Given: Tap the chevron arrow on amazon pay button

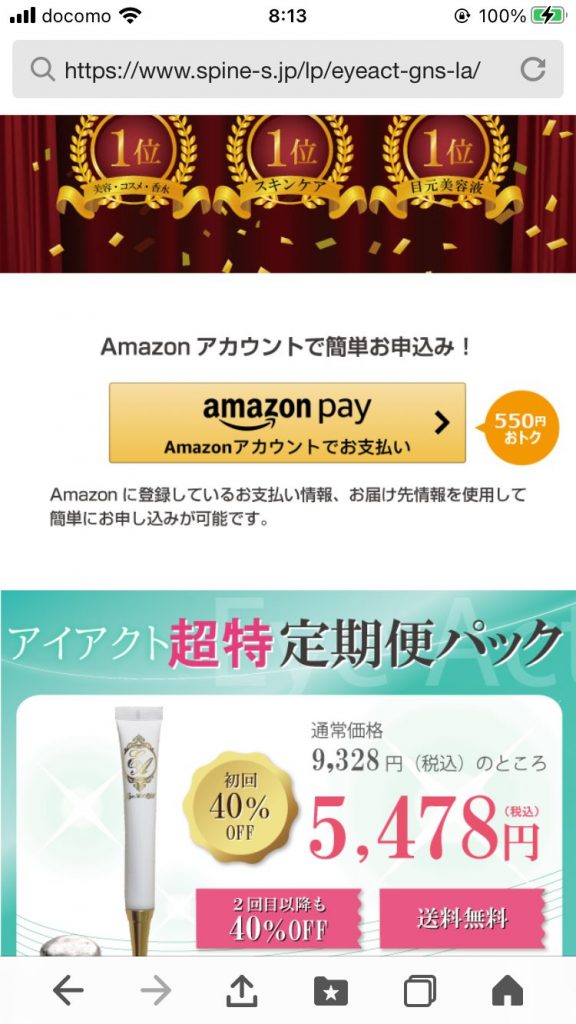Looking at the screenshot, I should [442, 423].
